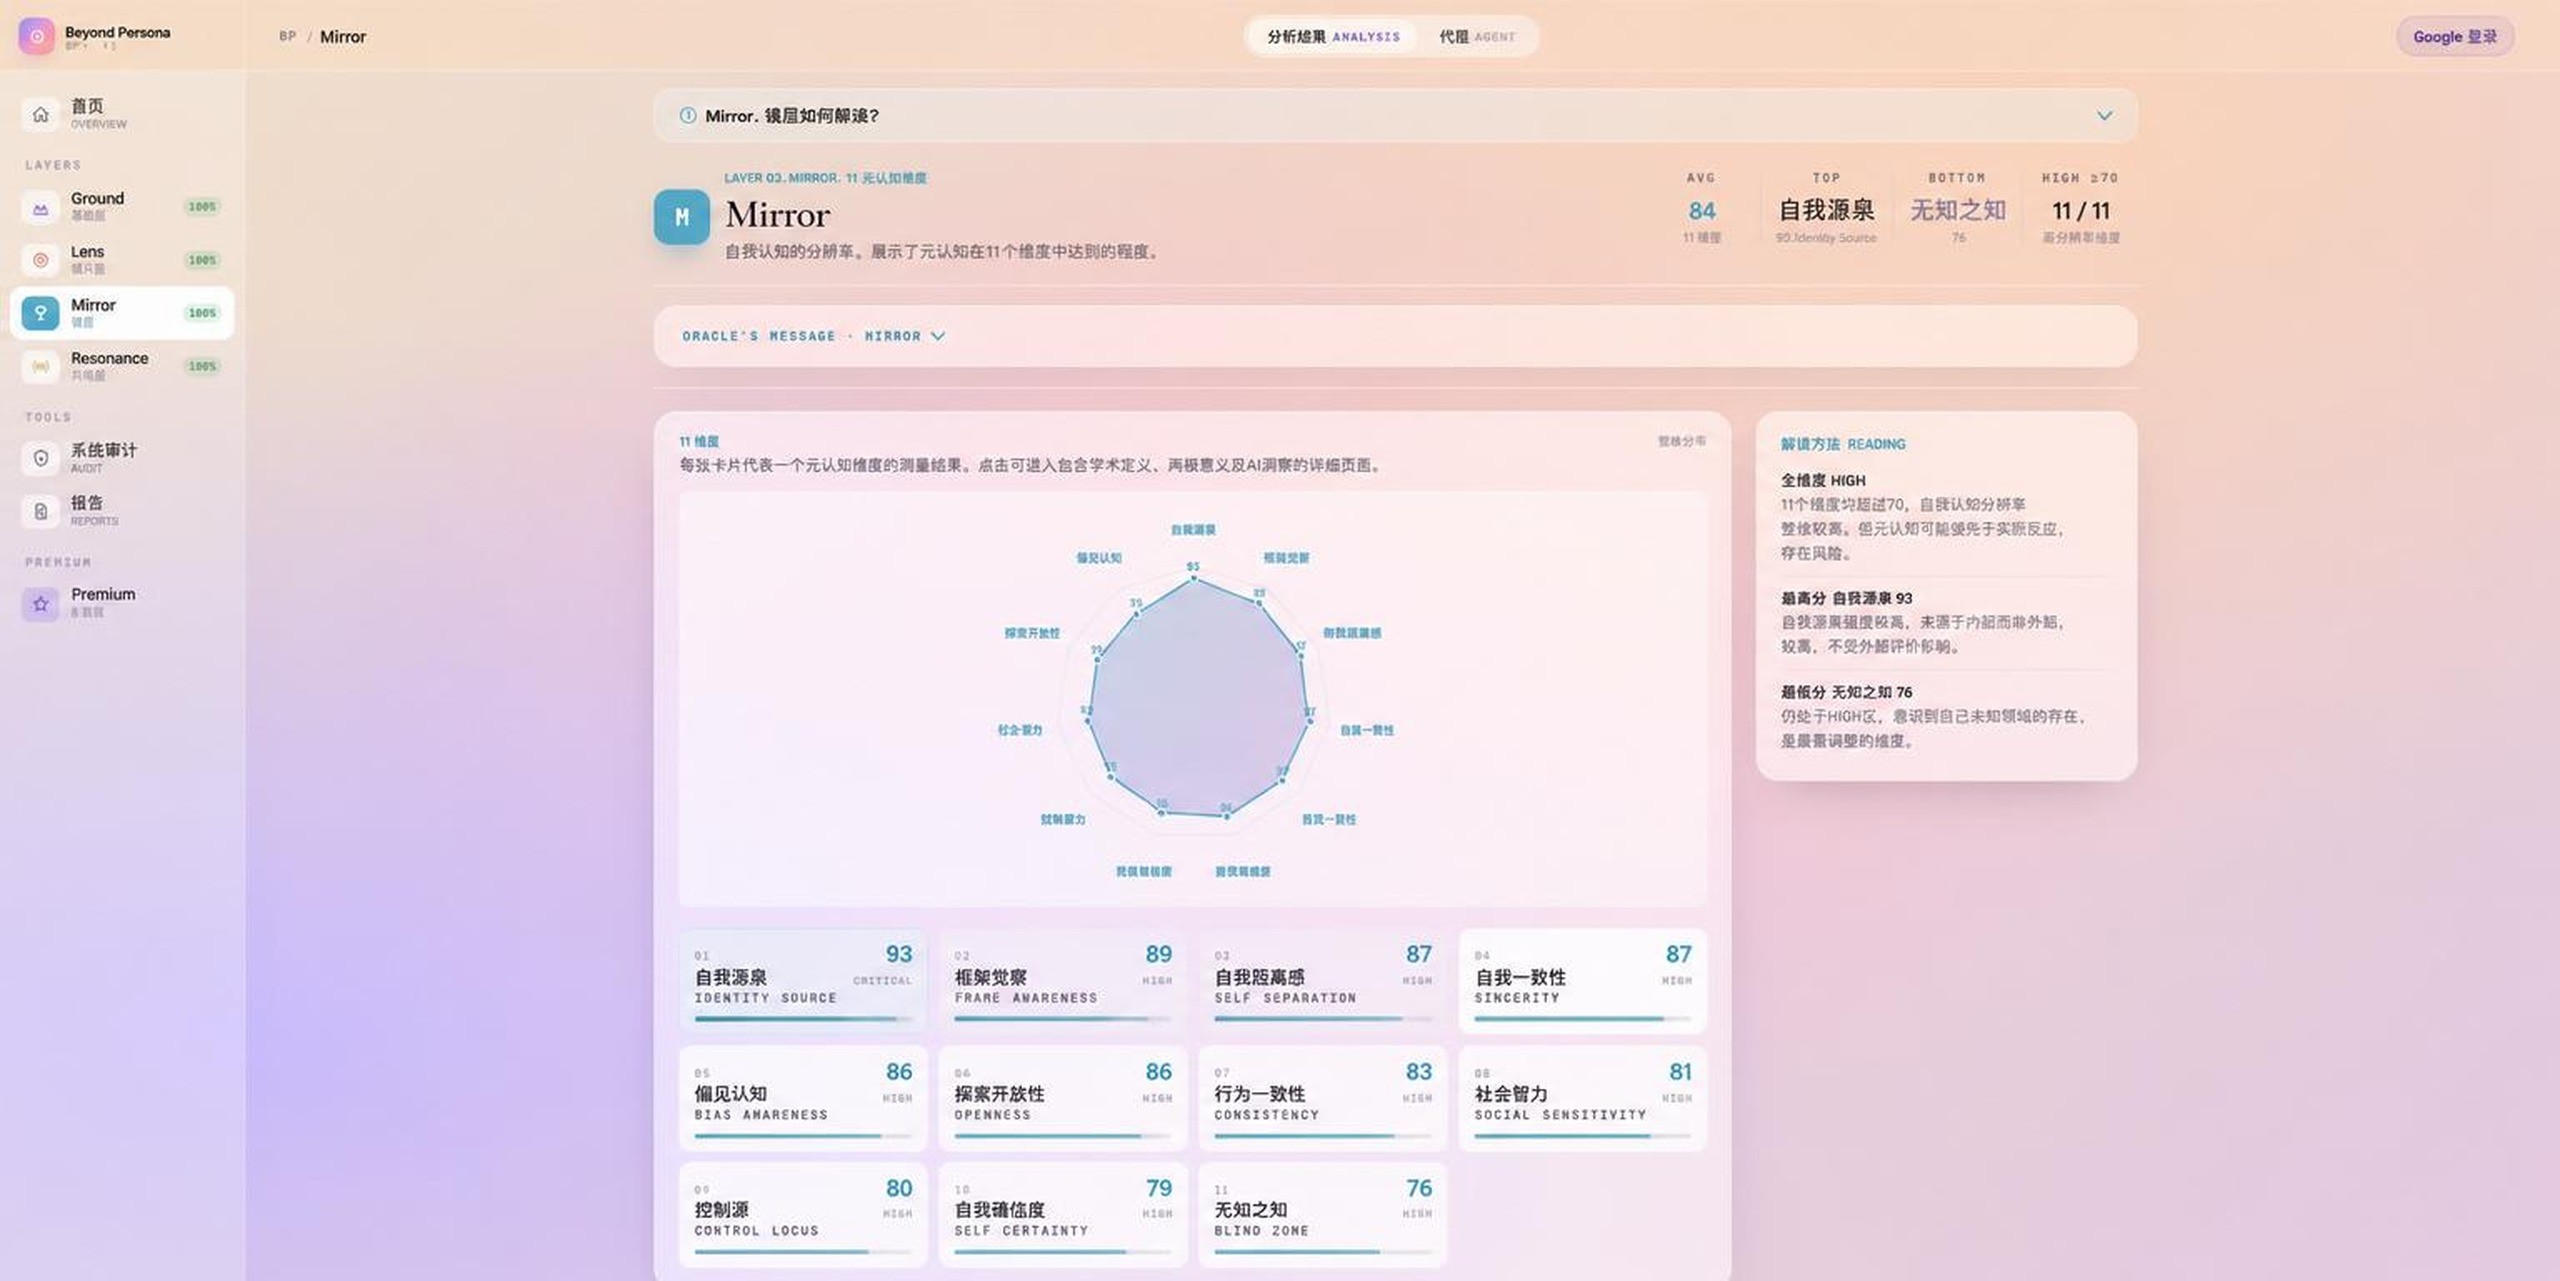Viewport: 2560px width, 1281px height.
Task: Open the Consistency card scoring 83
Action: click(1323, 1098)
